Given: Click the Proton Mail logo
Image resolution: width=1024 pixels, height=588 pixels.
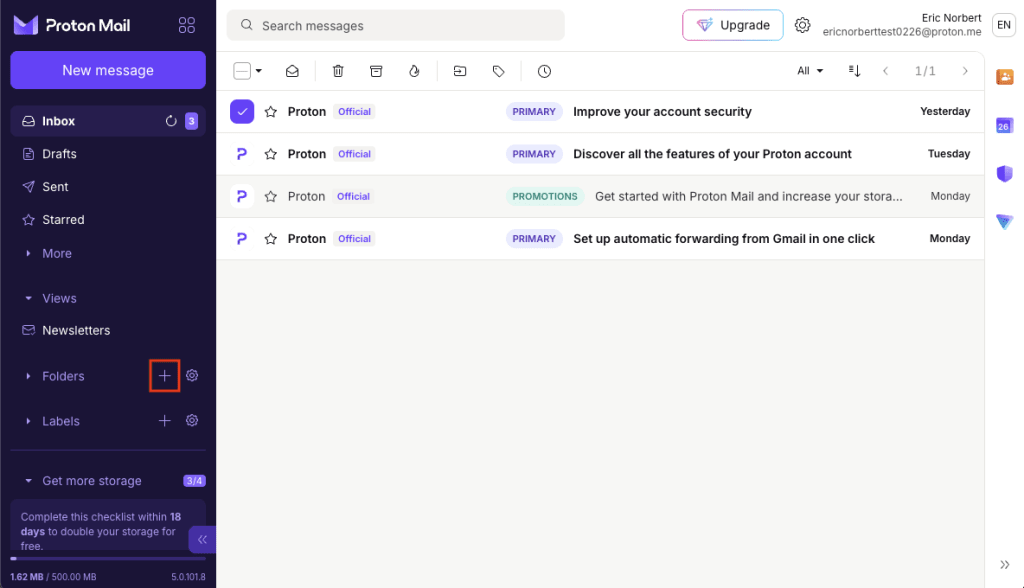Looking at the screenshot, I should (x=72, y=25).
